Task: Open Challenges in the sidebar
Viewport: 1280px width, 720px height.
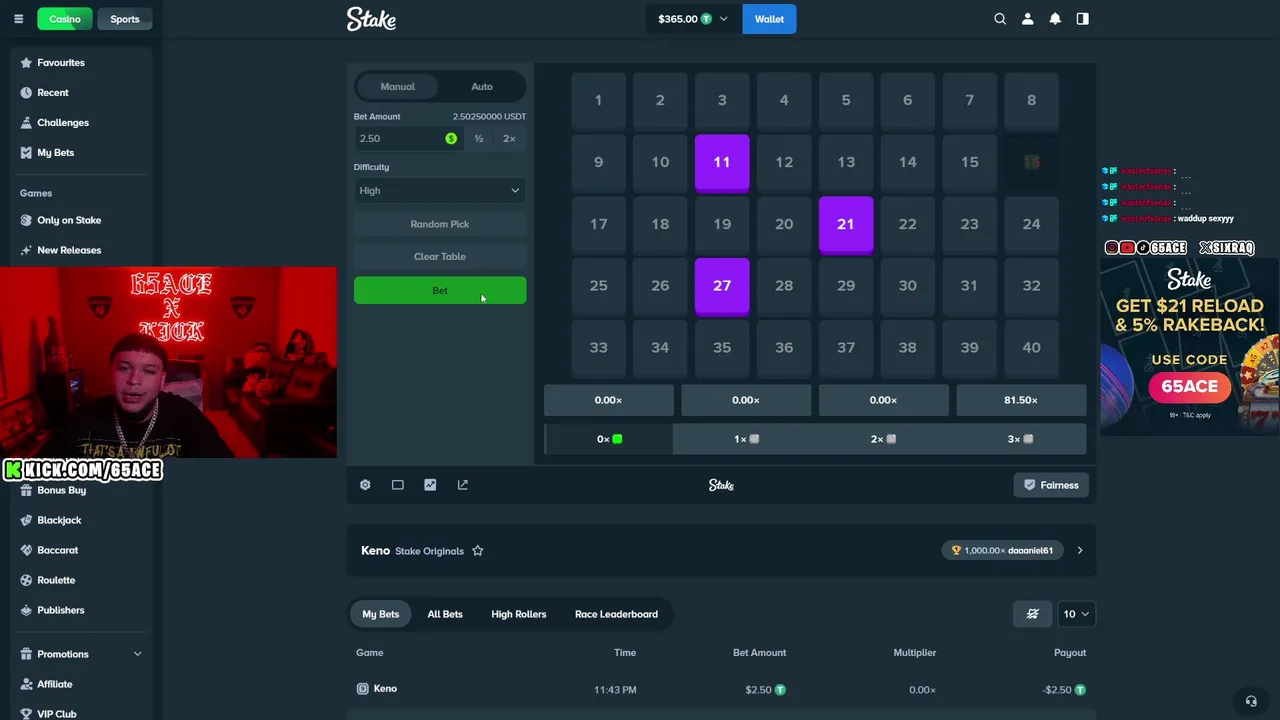Action: click(63, 123)
